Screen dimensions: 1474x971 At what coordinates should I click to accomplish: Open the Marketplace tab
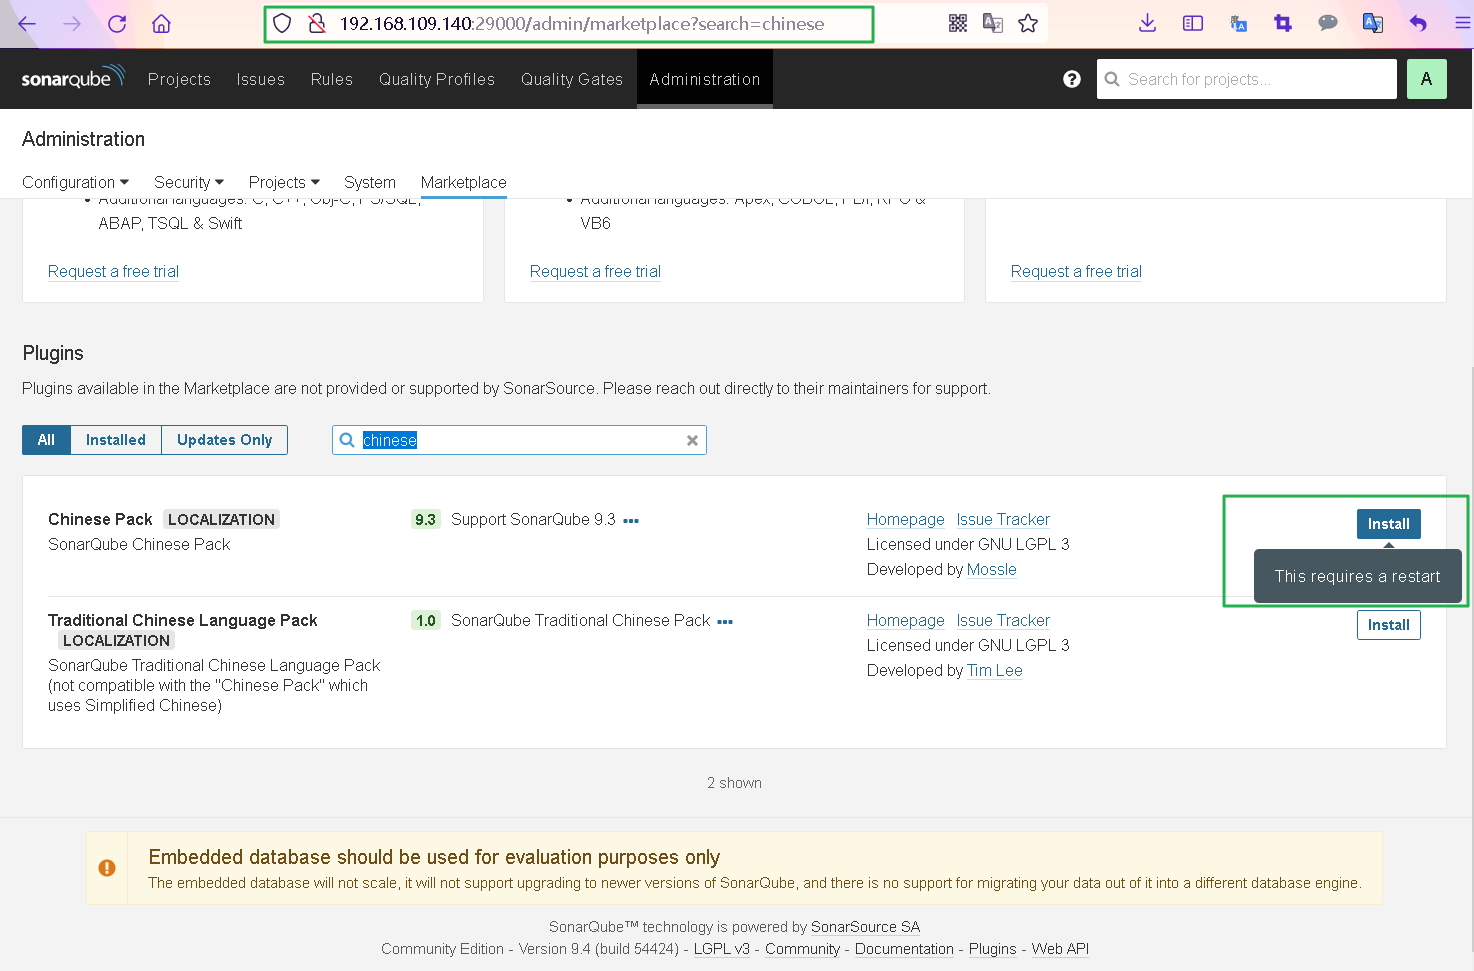click(464, 182)
